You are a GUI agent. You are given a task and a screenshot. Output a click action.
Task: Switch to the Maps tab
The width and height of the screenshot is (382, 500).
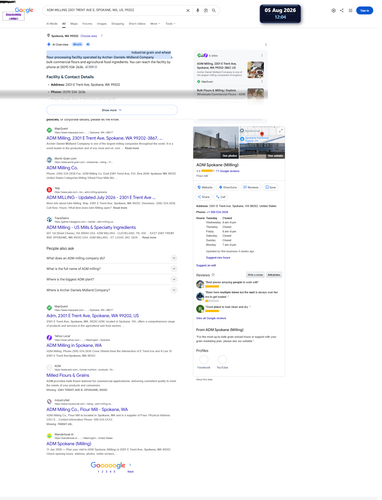(x=74, y=24)
